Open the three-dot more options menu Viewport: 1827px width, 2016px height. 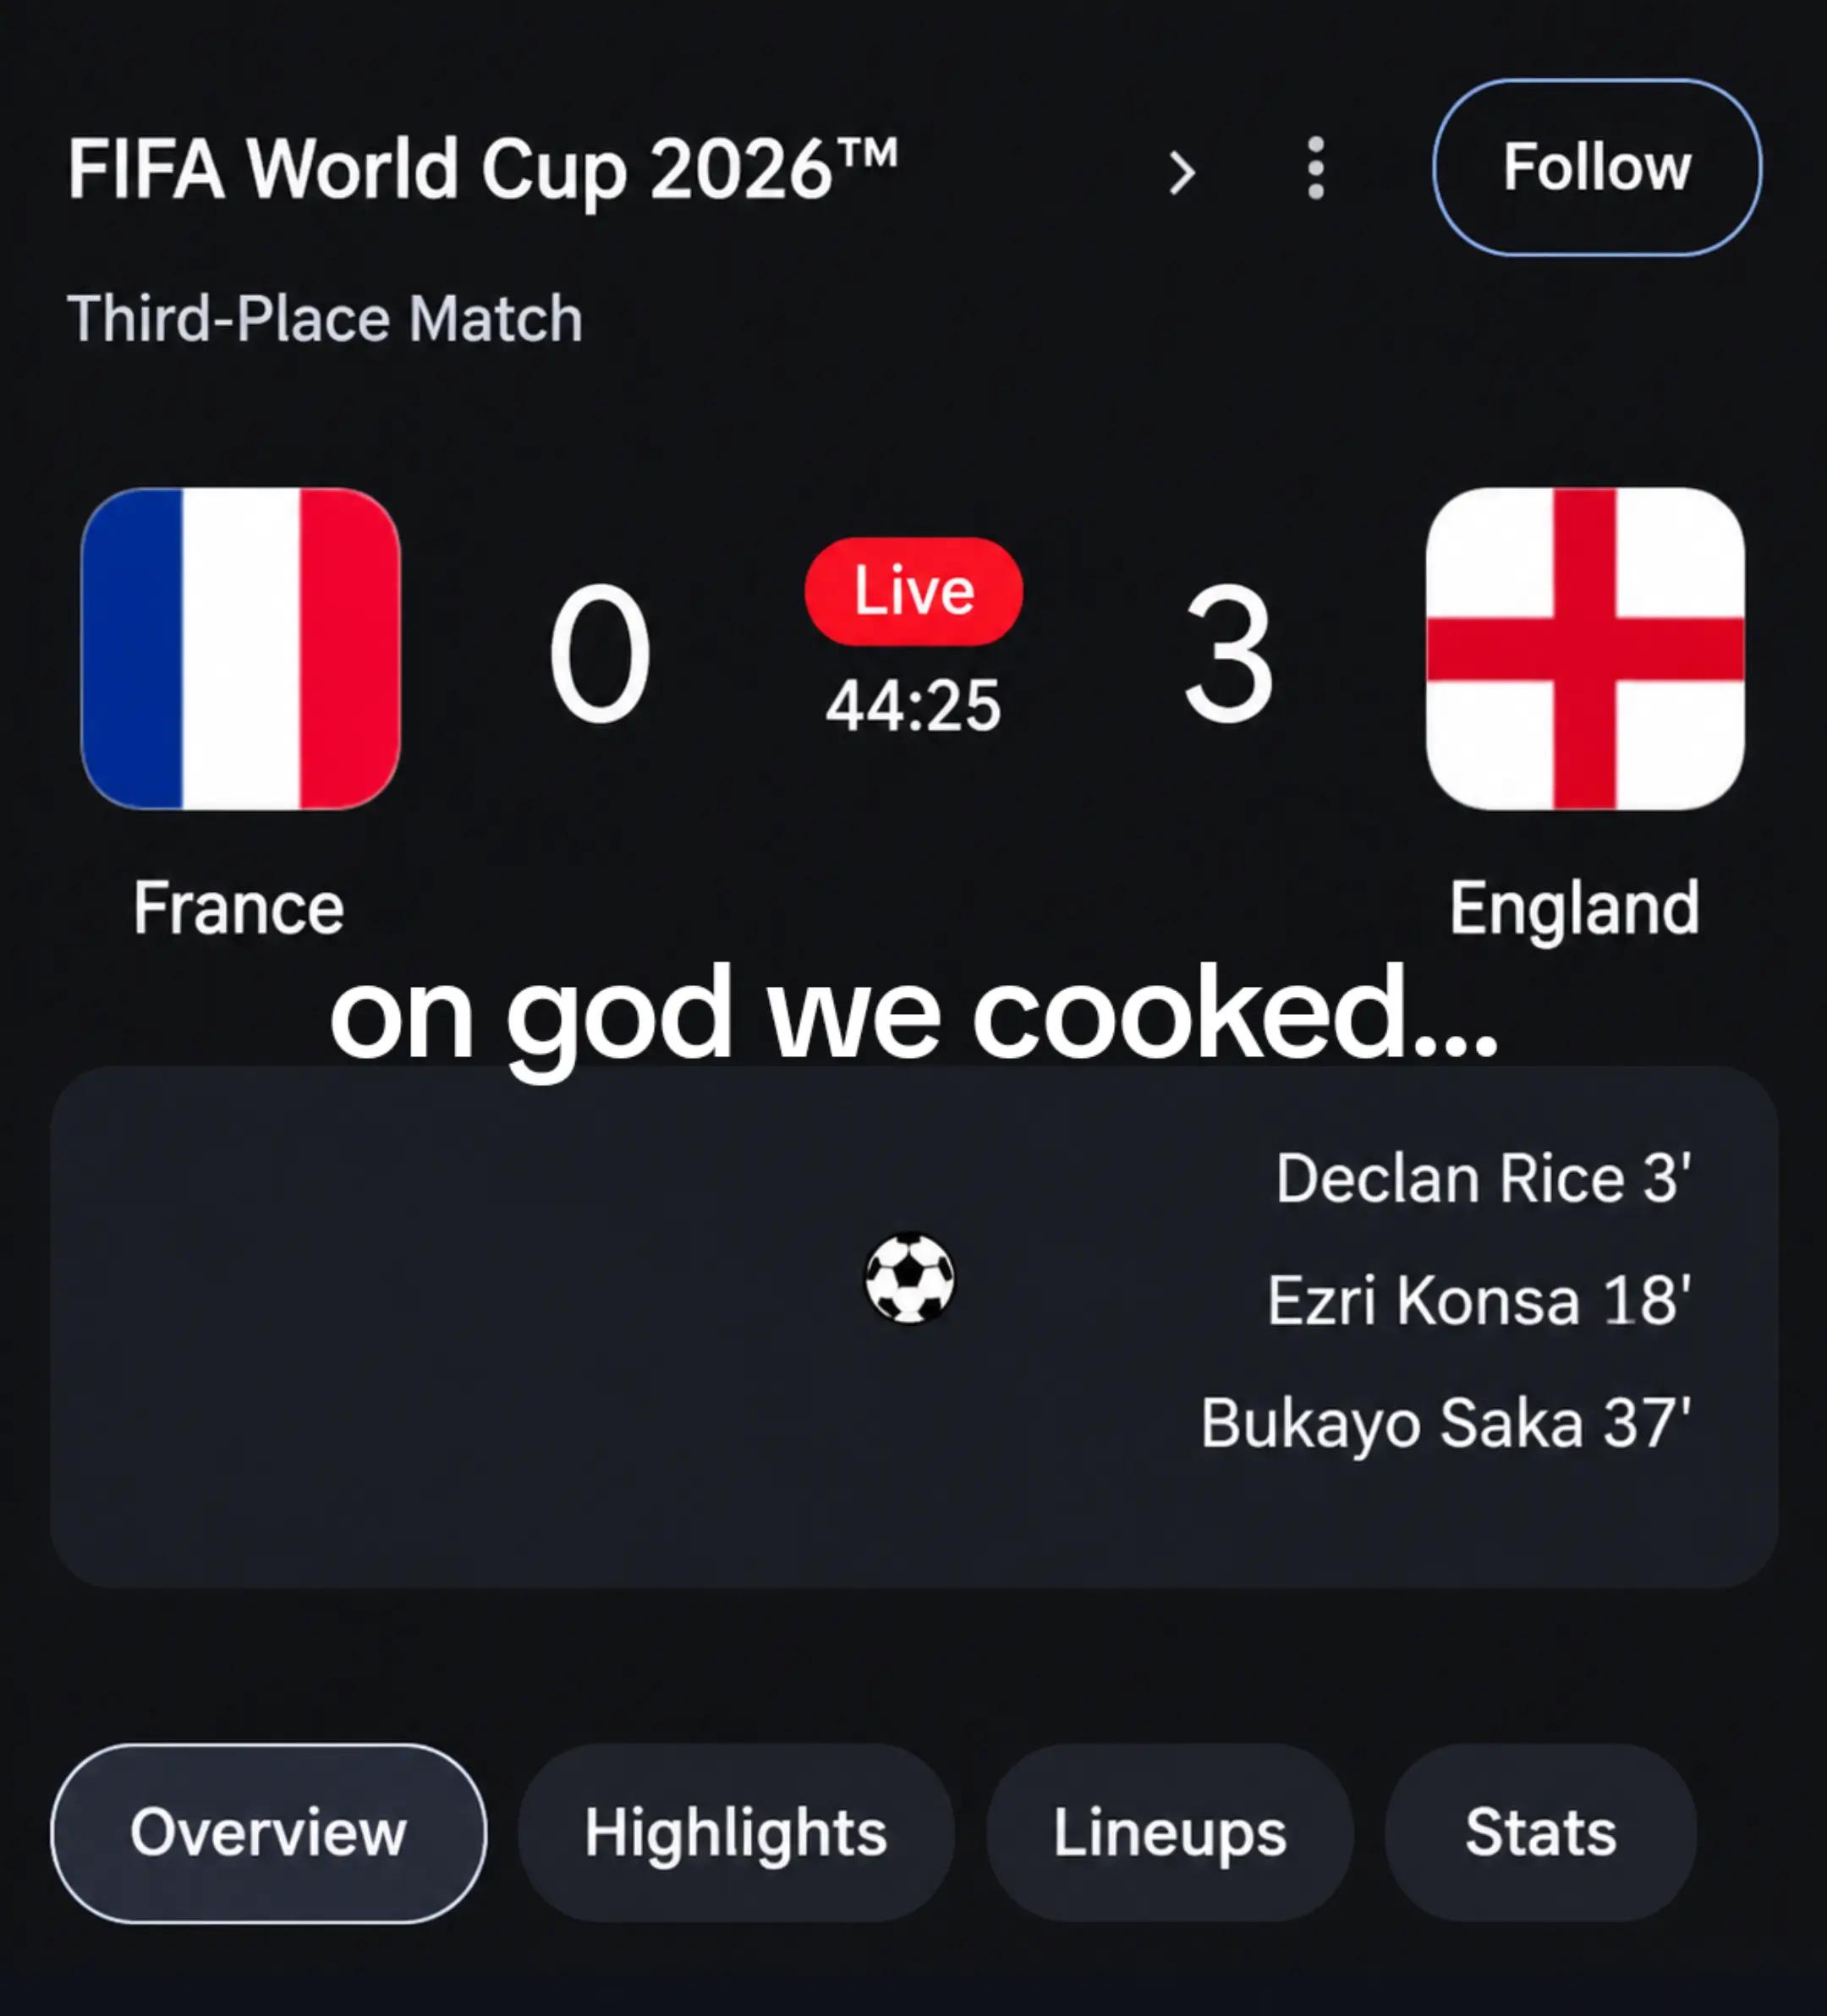[1316, 169]
